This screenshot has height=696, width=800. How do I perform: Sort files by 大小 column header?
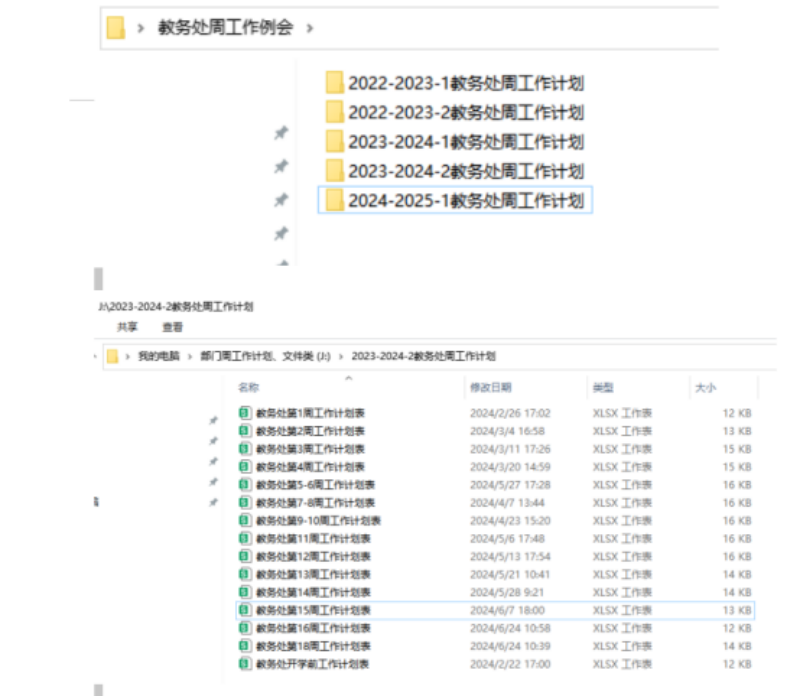705,387
